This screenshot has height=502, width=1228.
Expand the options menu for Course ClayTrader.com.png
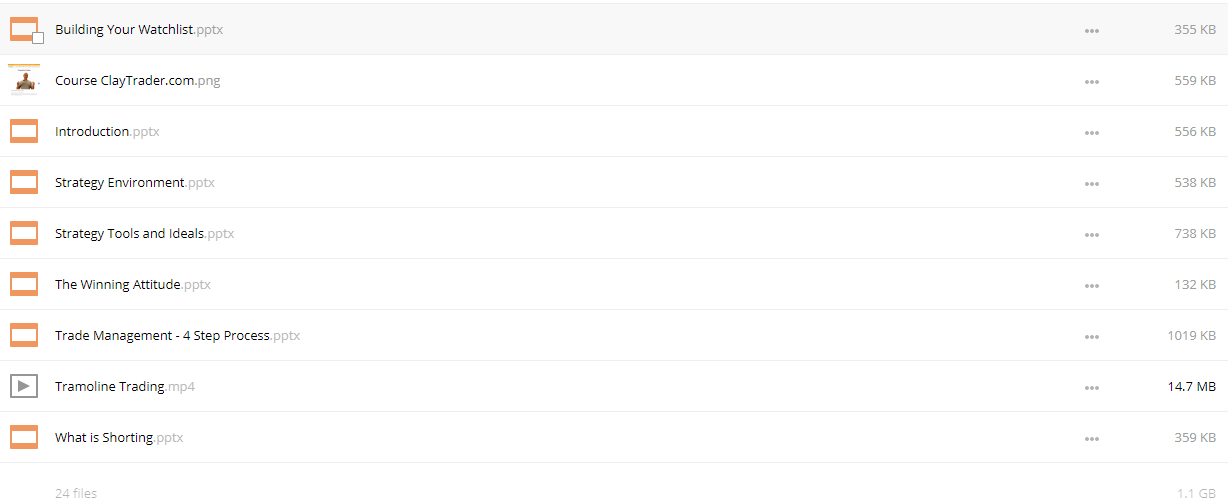[1092, 82]
